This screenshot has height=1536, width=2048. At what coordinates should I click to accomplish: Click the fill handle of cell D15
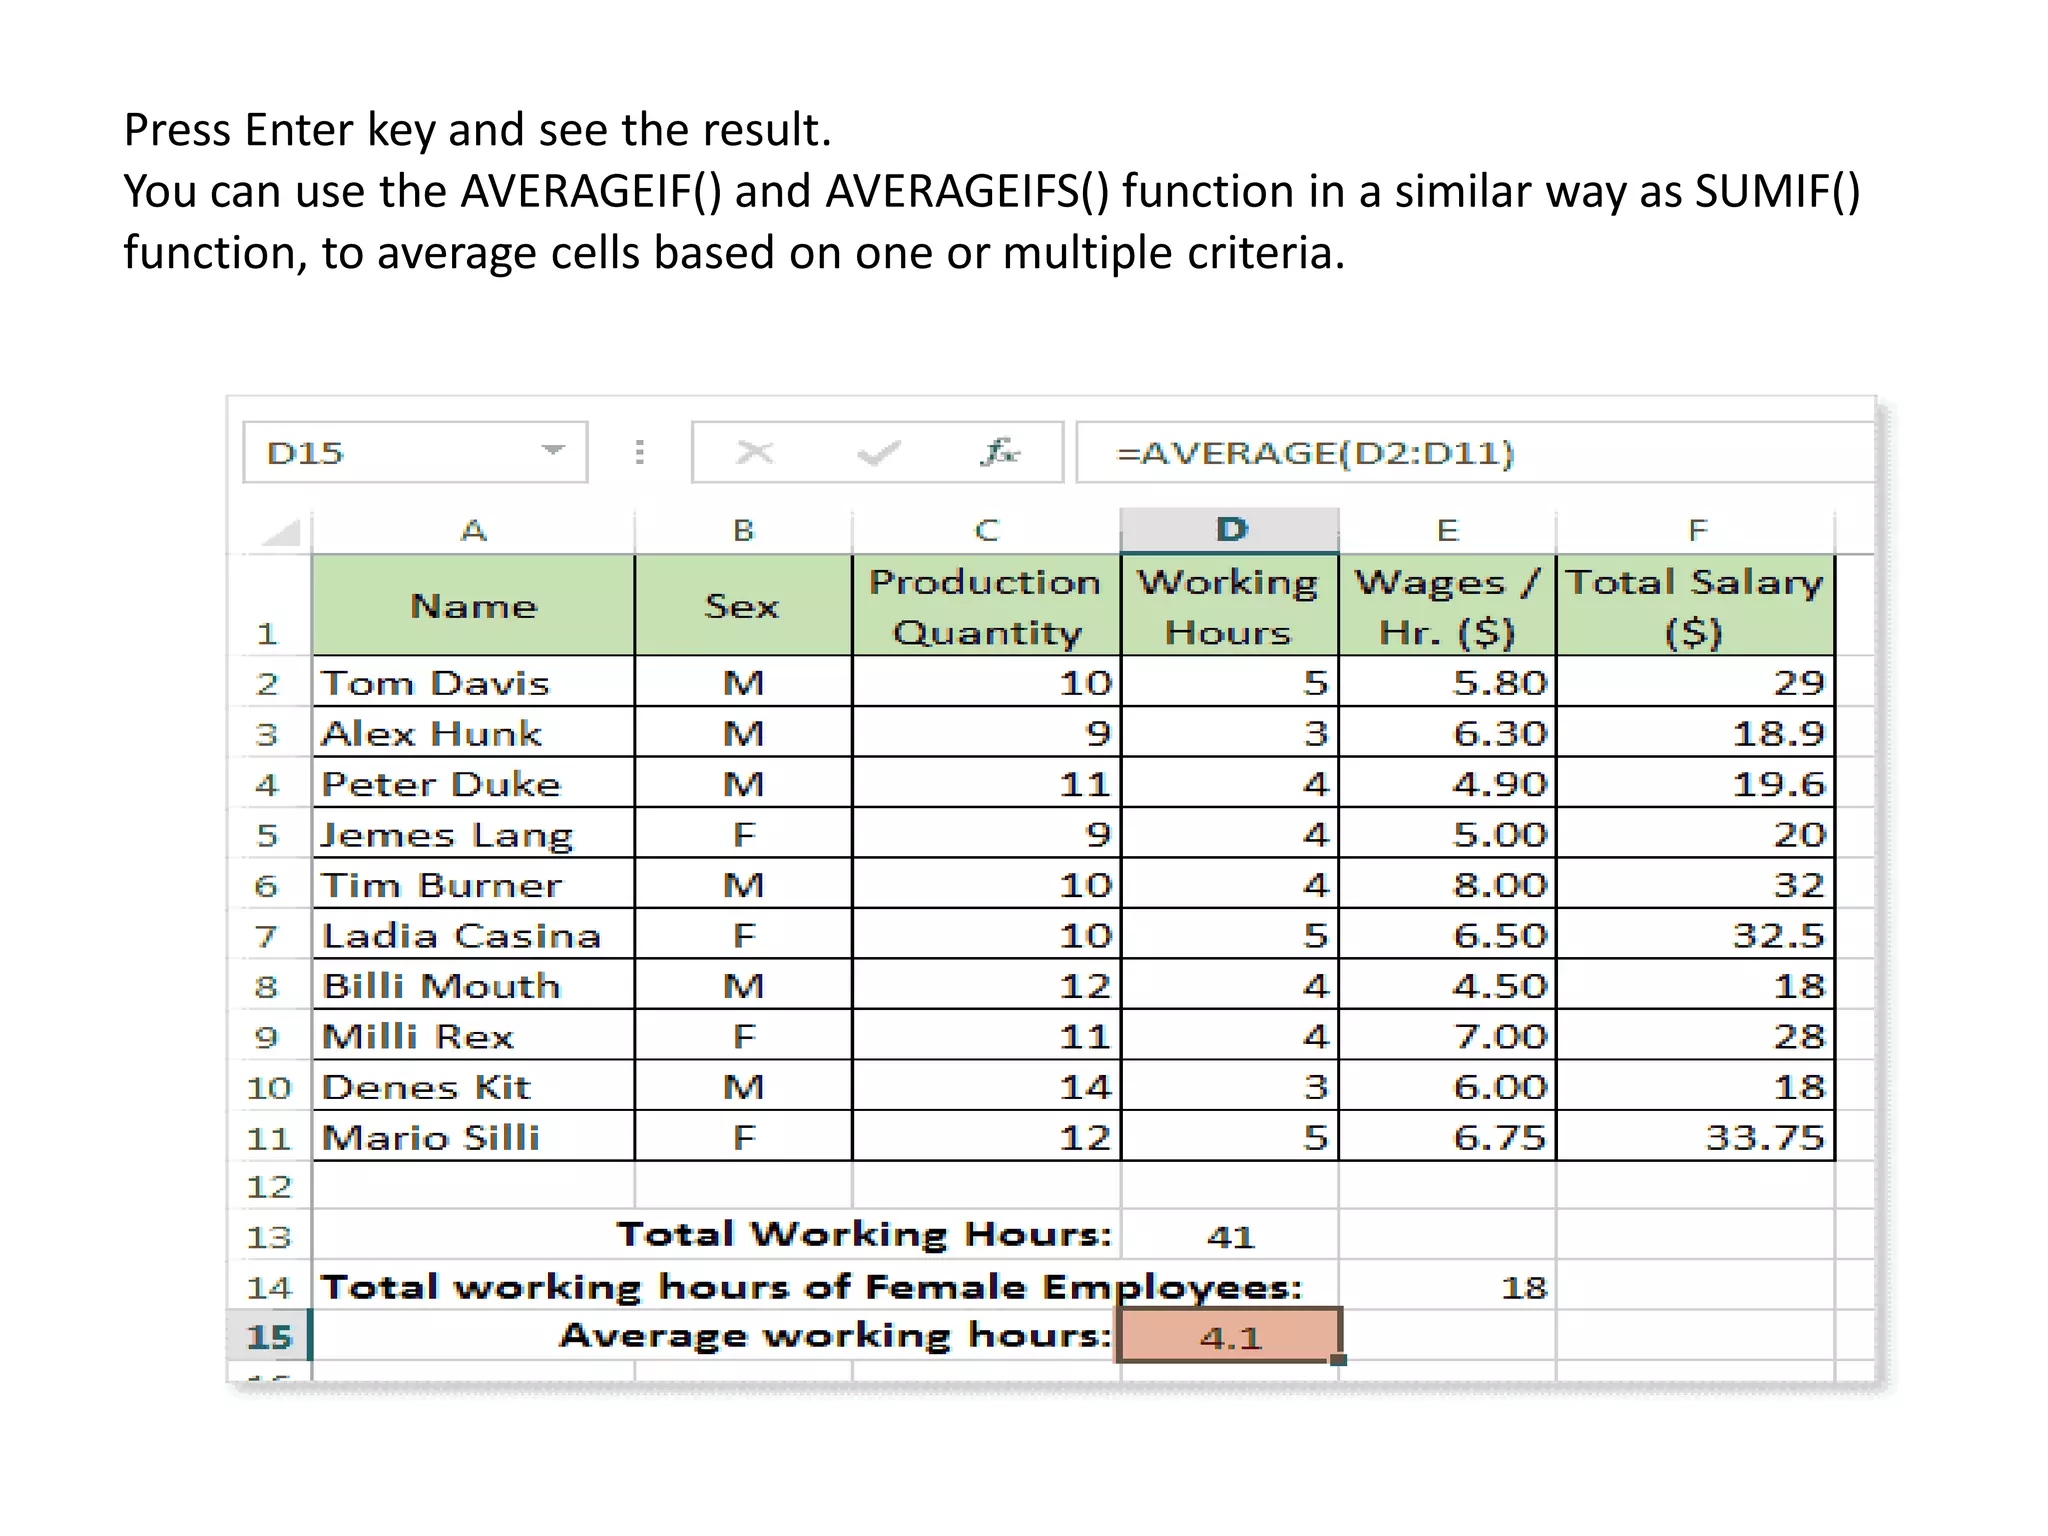pyautogui.click(x=1340, y=1360)
